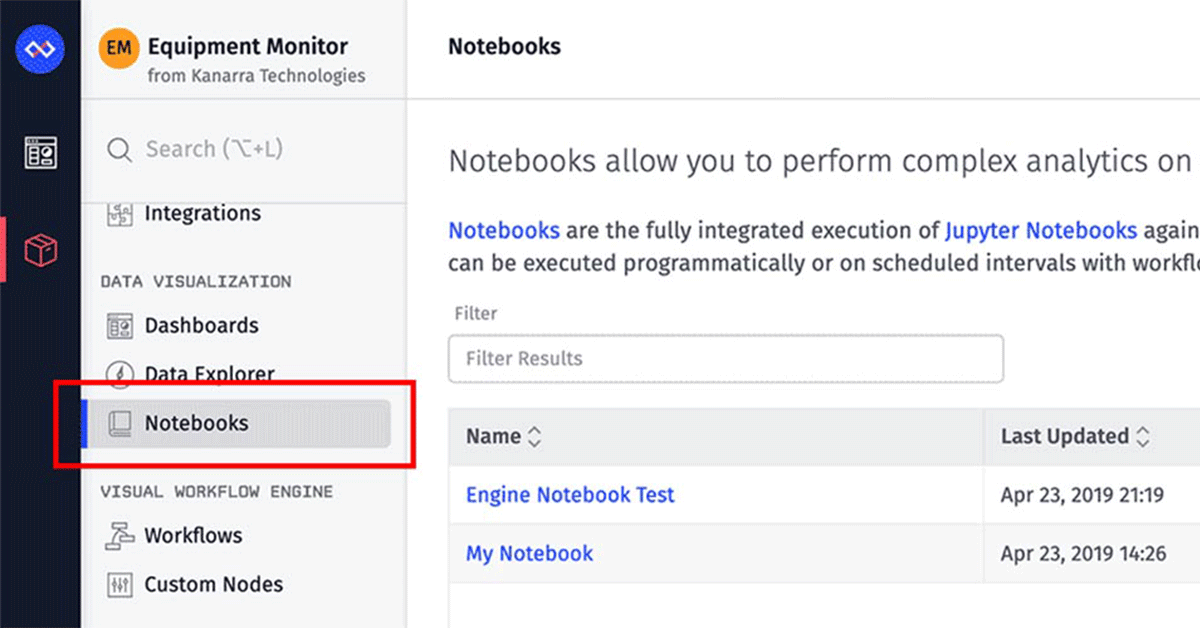Open Custom Nodes in the sidebar

(213, 585)
